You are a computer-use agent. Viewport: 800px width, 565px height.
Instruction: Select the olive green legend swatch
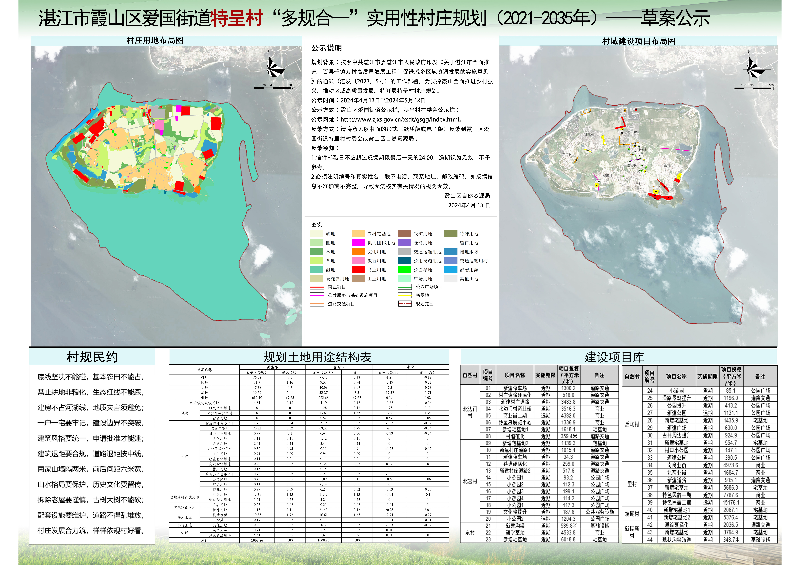(450, 232)
